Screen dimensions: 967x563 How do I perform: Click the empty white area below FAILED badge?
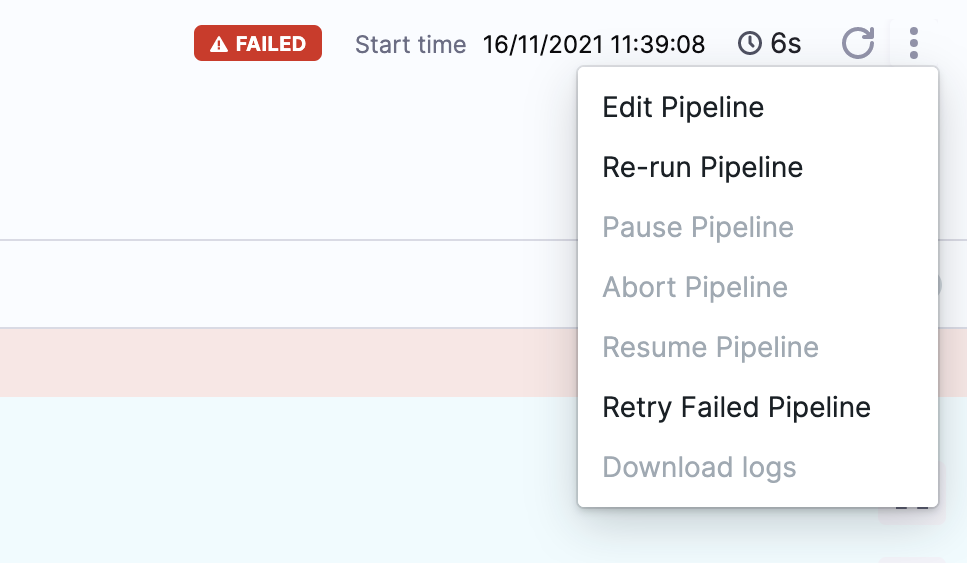click(258, 150)
